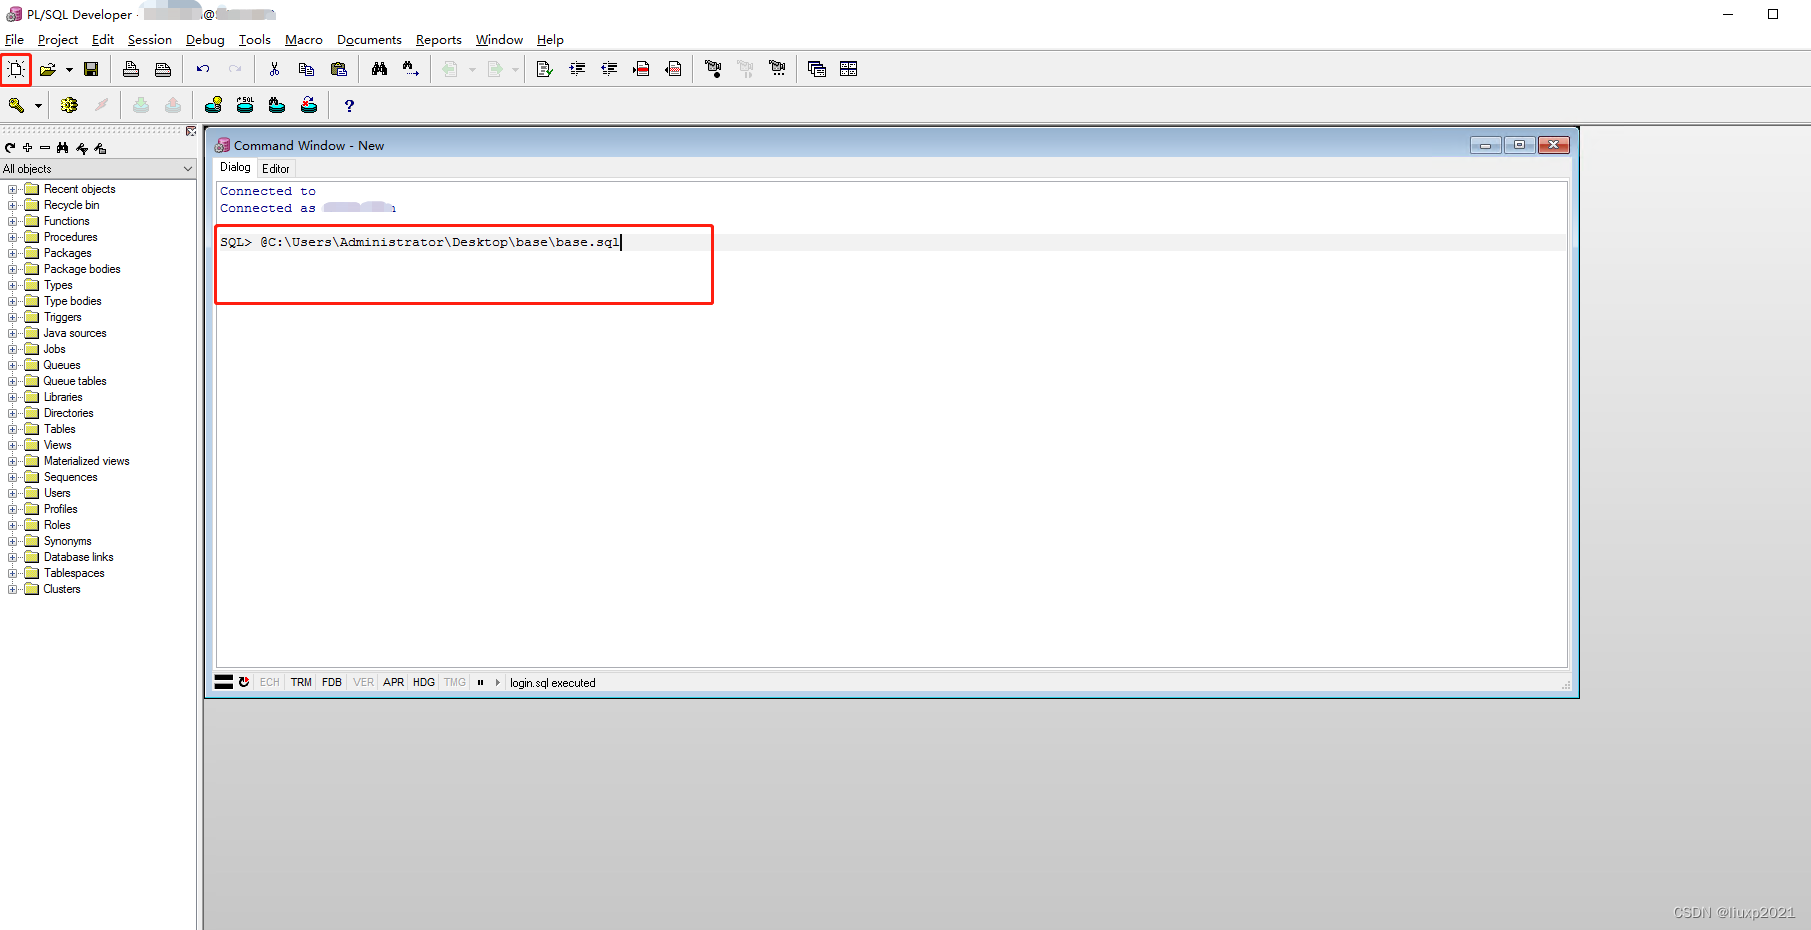Viewport: 1811px width, 930px height.
Task: Toggle the TMG status indicator
Action: pos(455,683)
